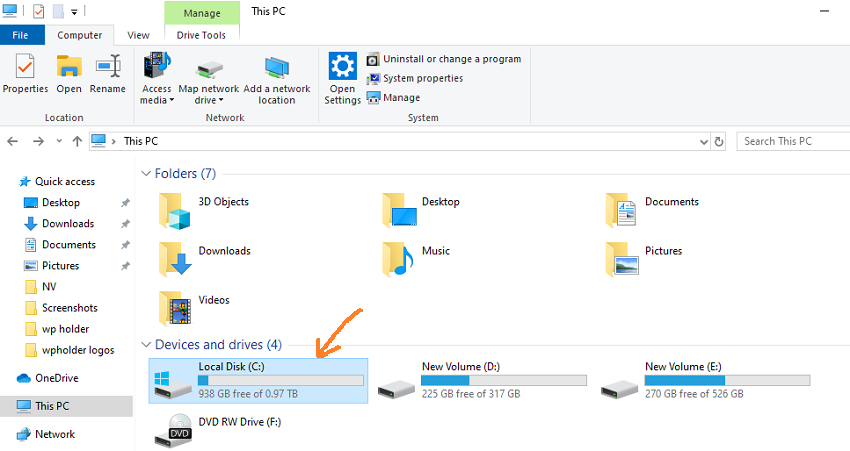Click the Search This PC field
The height and width of the screenshot is (451, 850).
coord(793,141)
